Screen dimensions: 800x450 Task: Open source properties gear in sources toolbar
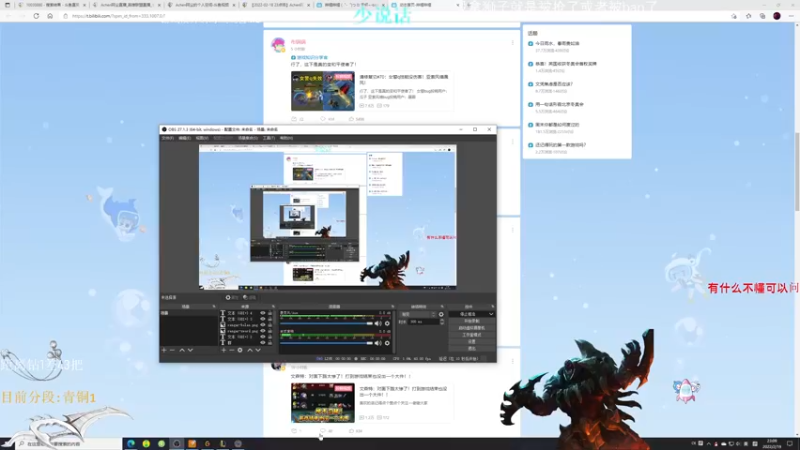240,350
